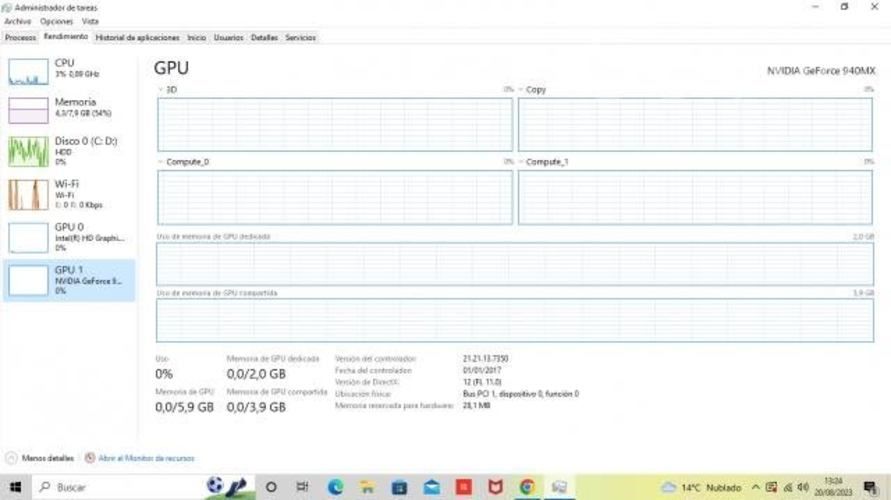891x500 pixels.
Task: Click the Menos detalles collapse arrow icon
Action: coord(11,458)
